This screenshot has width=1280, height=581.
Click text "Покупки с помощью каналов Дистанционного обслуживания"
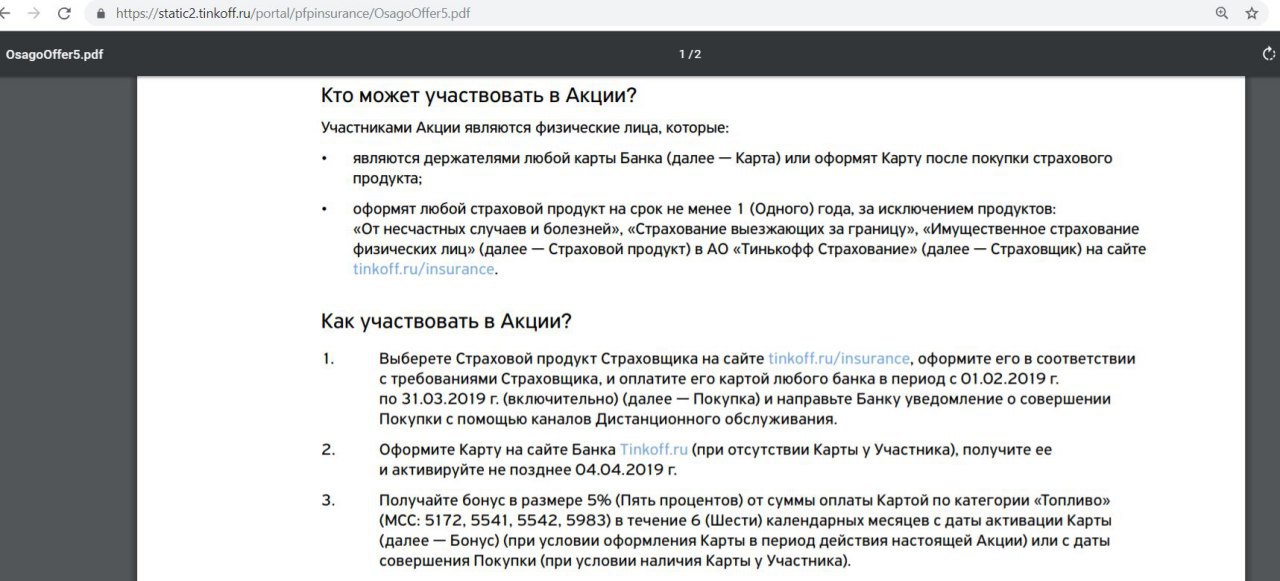pos(608,419)
